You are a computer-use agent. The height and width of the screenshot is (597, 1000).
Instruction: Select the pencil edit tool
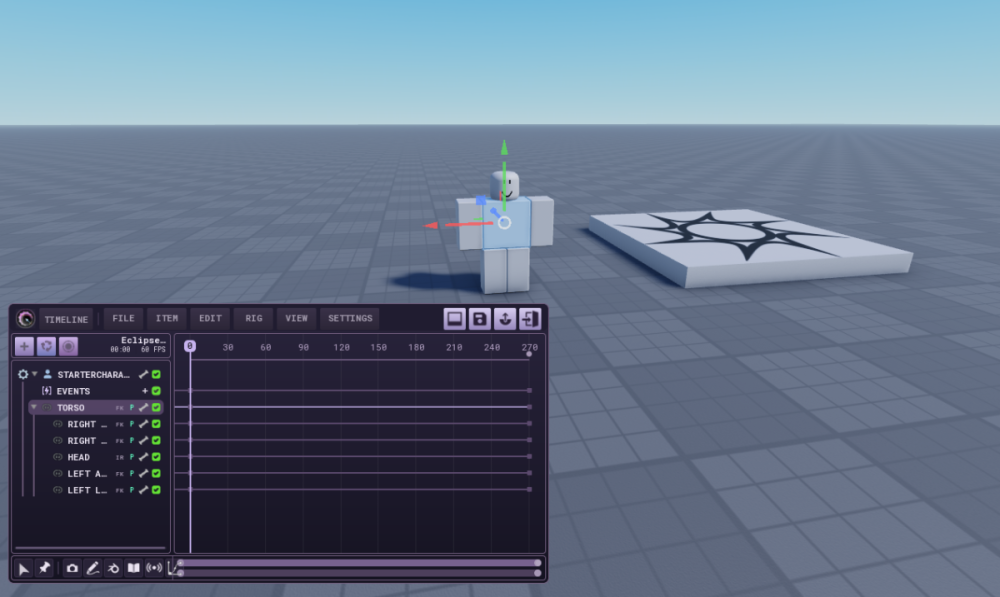click(92, 568)
